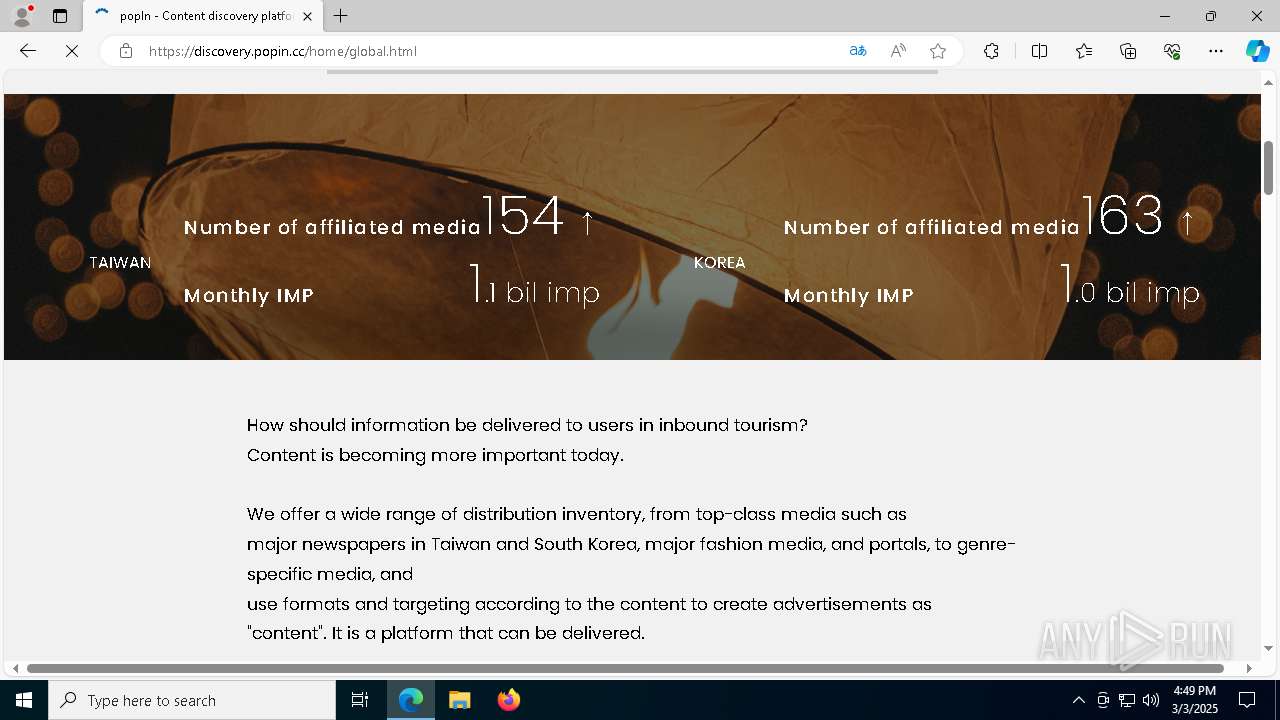The height and width of the screenshot is (720, 1280).
Task: Click the horizontal scrollbar thumb
Action: (x=625, y=668)
